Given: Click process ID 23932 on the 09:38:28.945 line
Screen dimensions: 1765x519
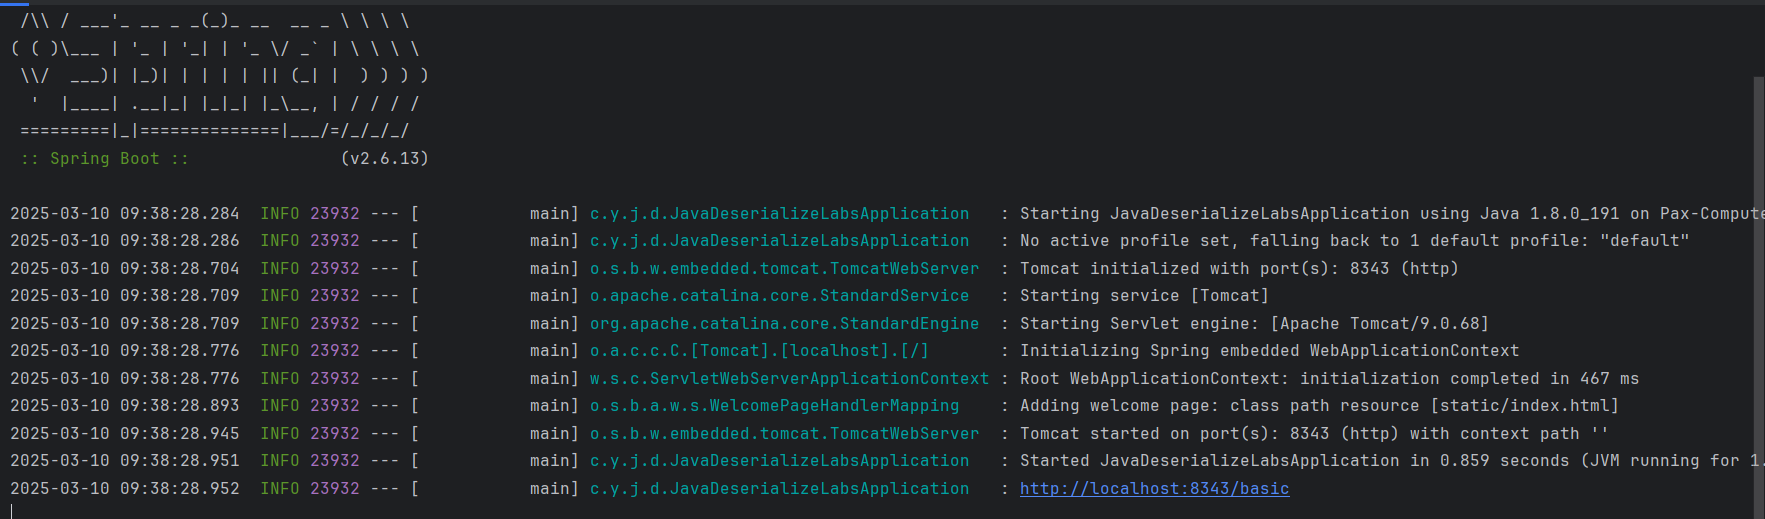Looking at the screenshot, I should [x=334, y=434].
